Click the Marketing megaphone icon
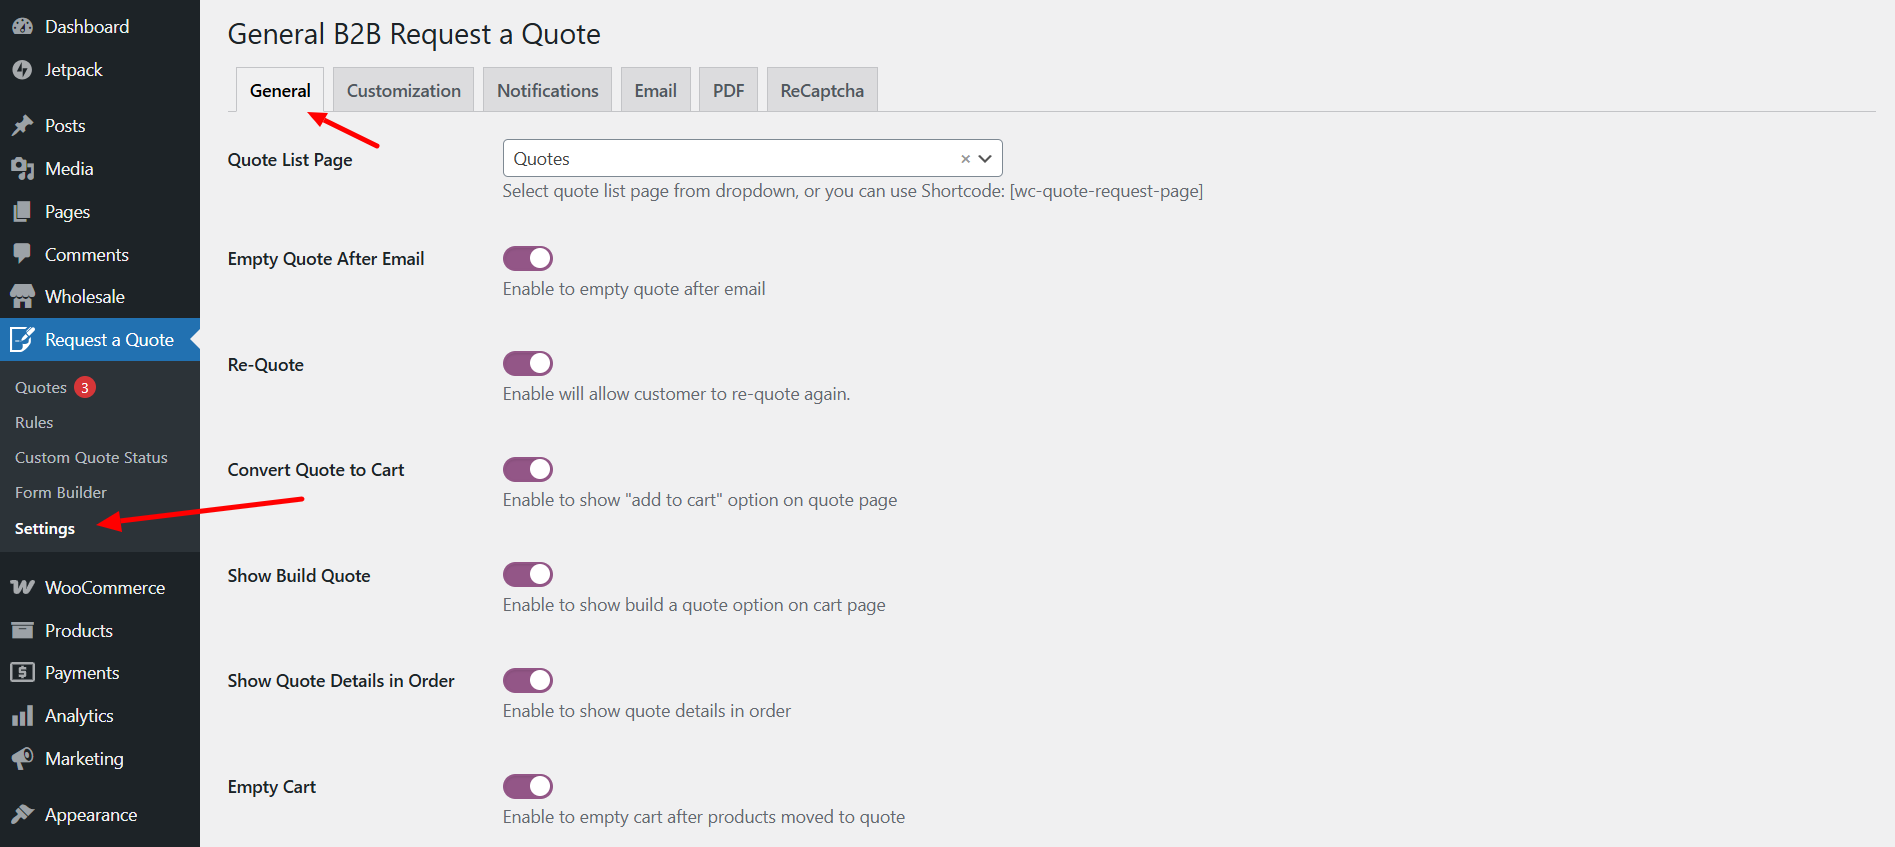 click(x=22, y=759)
